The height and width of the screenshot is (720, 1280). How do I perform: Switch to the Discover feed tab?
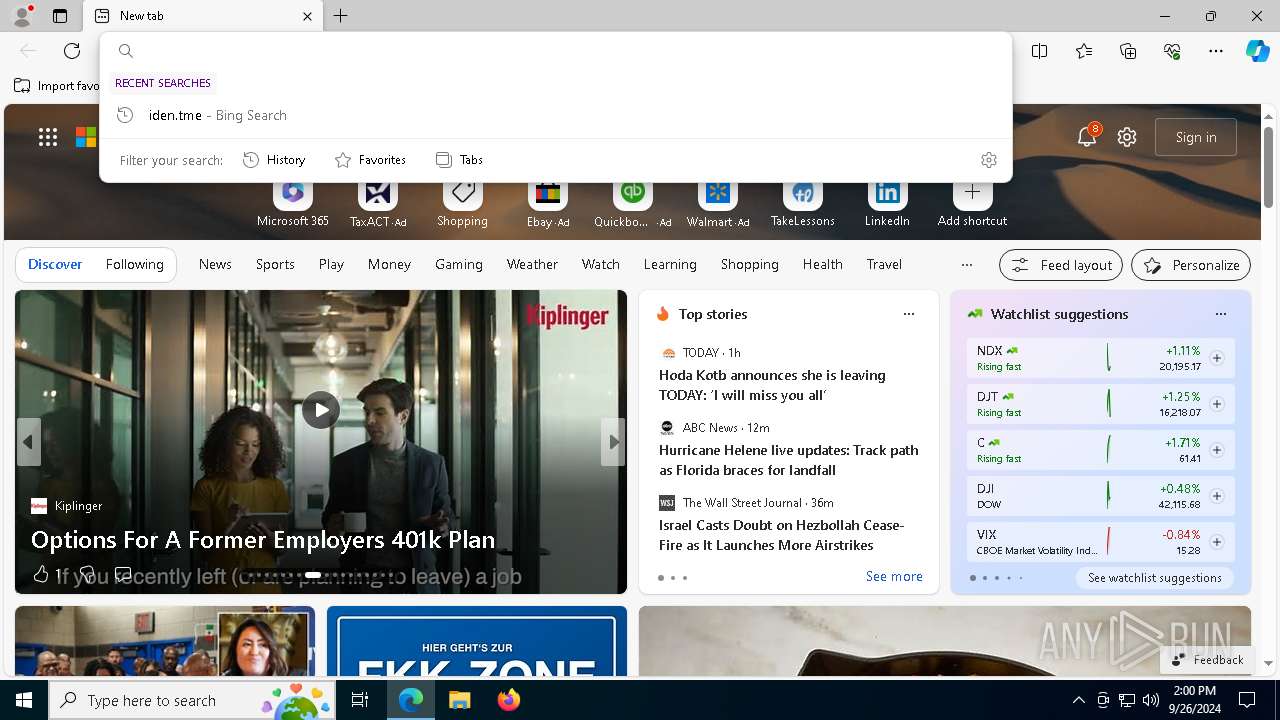point(55,264)
